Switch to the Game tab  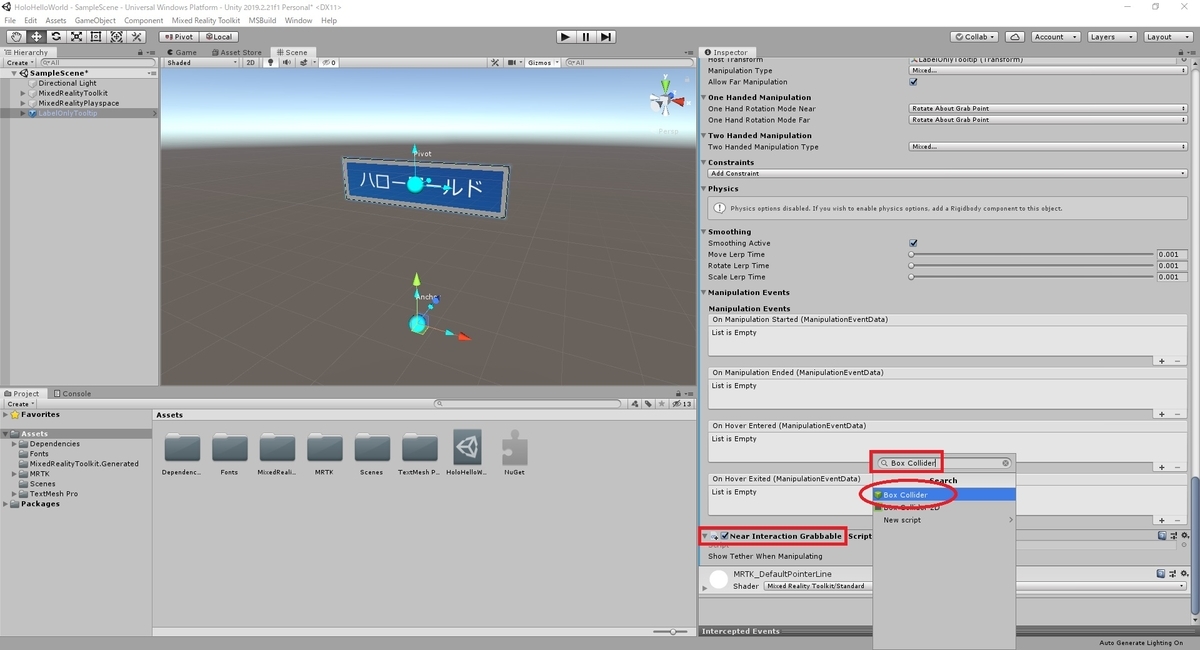183,52
